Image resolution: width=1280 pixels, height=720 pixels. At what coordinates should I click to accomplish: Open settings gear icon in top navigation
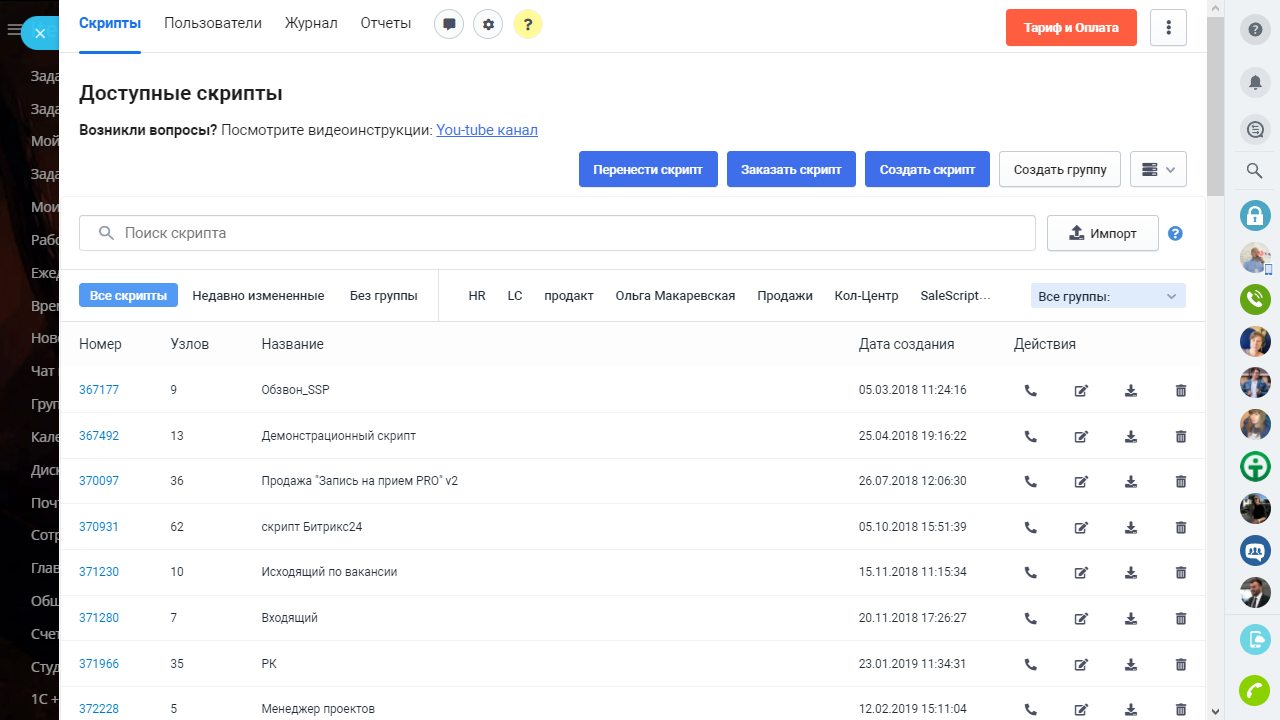pyautogui.click(x=488, y=25)
